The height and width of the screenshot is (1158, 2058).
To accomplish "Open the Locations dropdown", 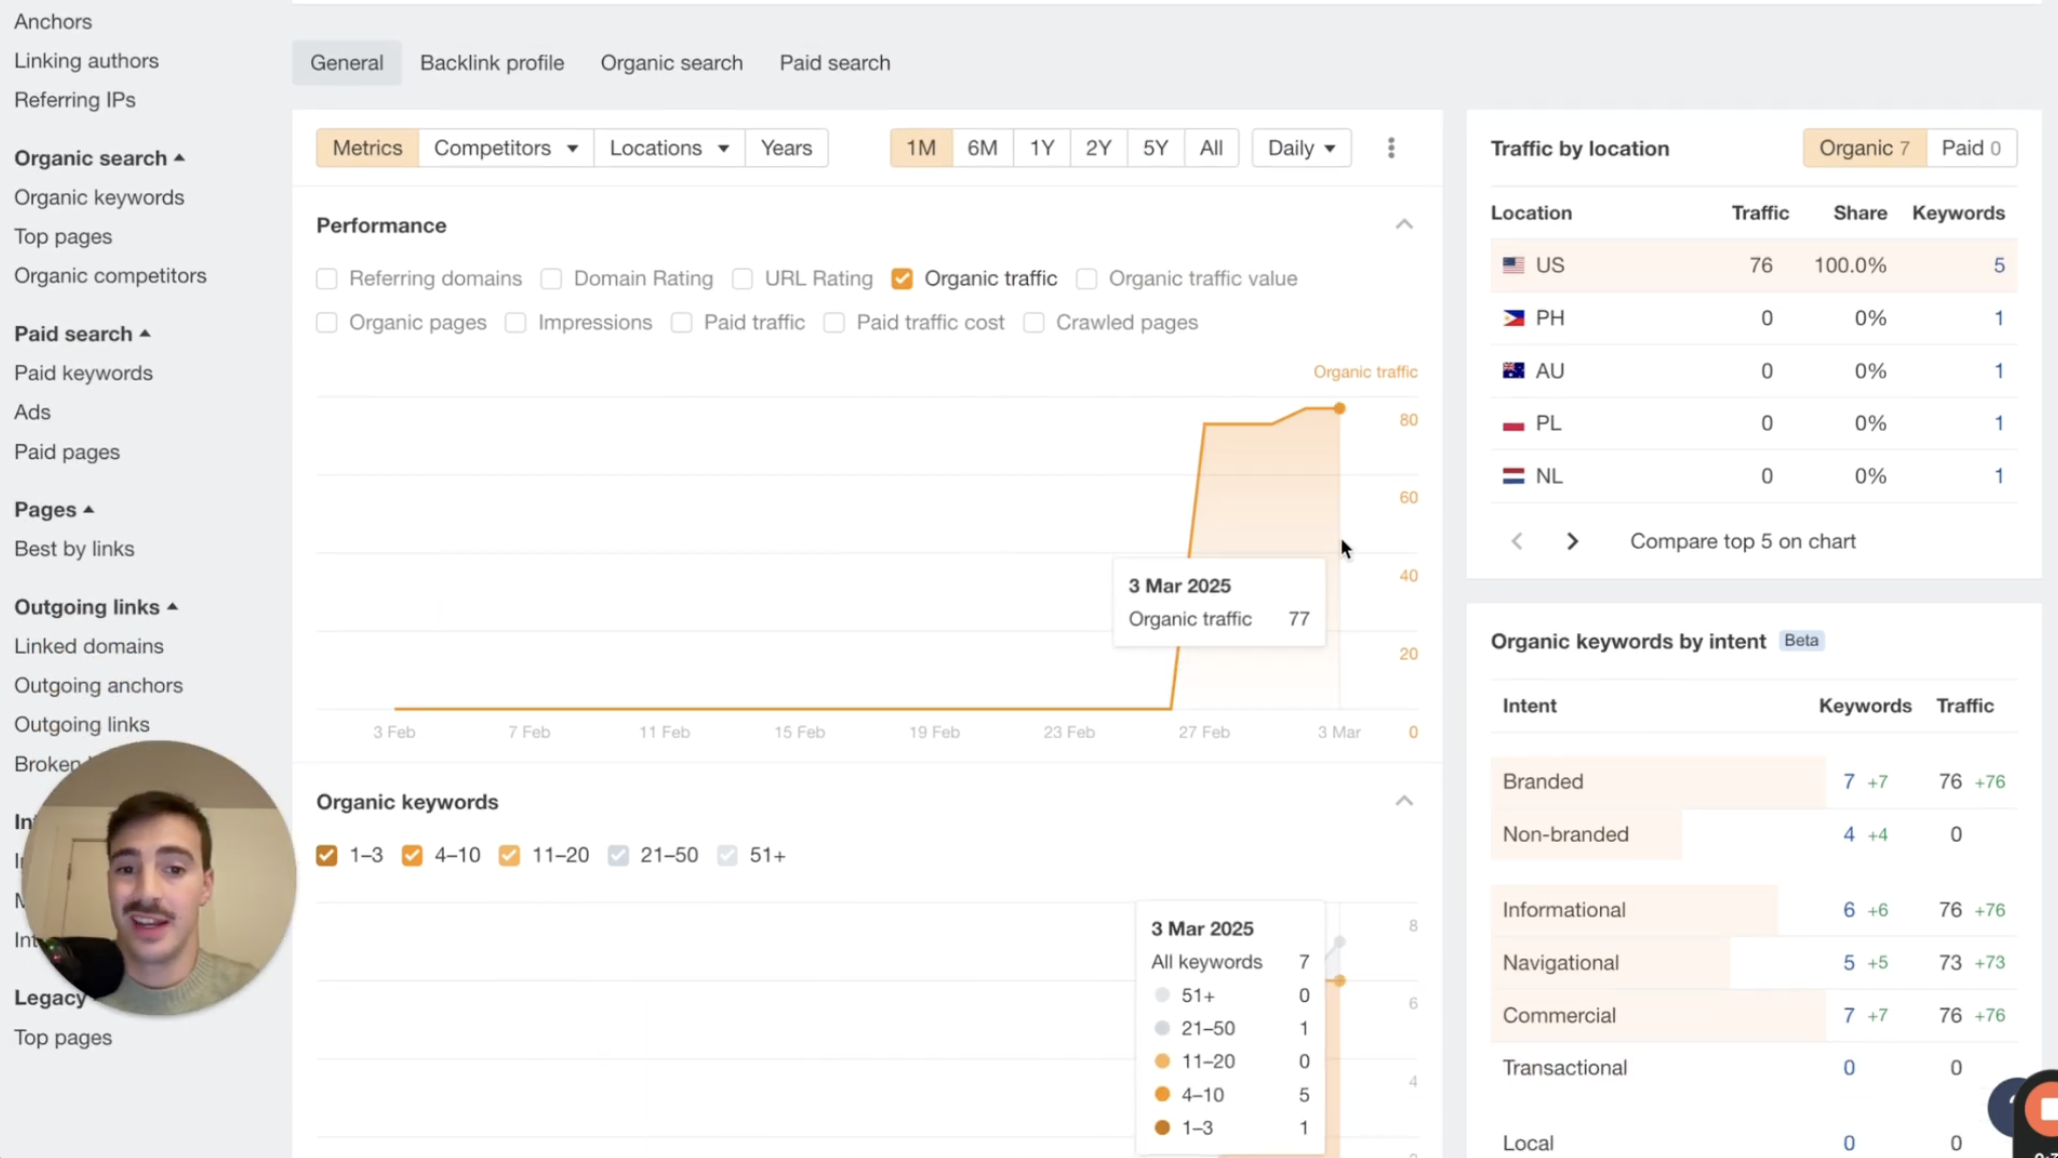I will point(668,148).
